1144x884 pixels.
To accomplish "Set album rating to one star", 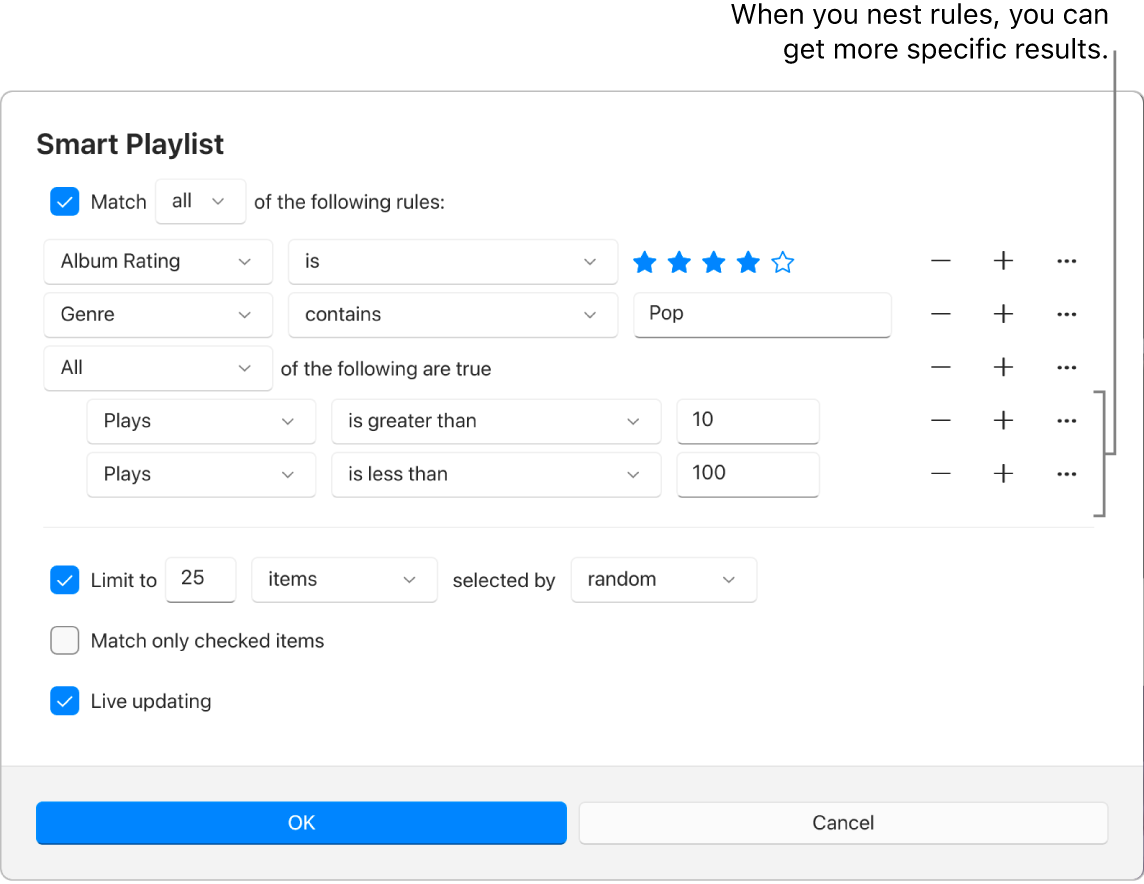I will pyautogui.click(x=644, y=262).
